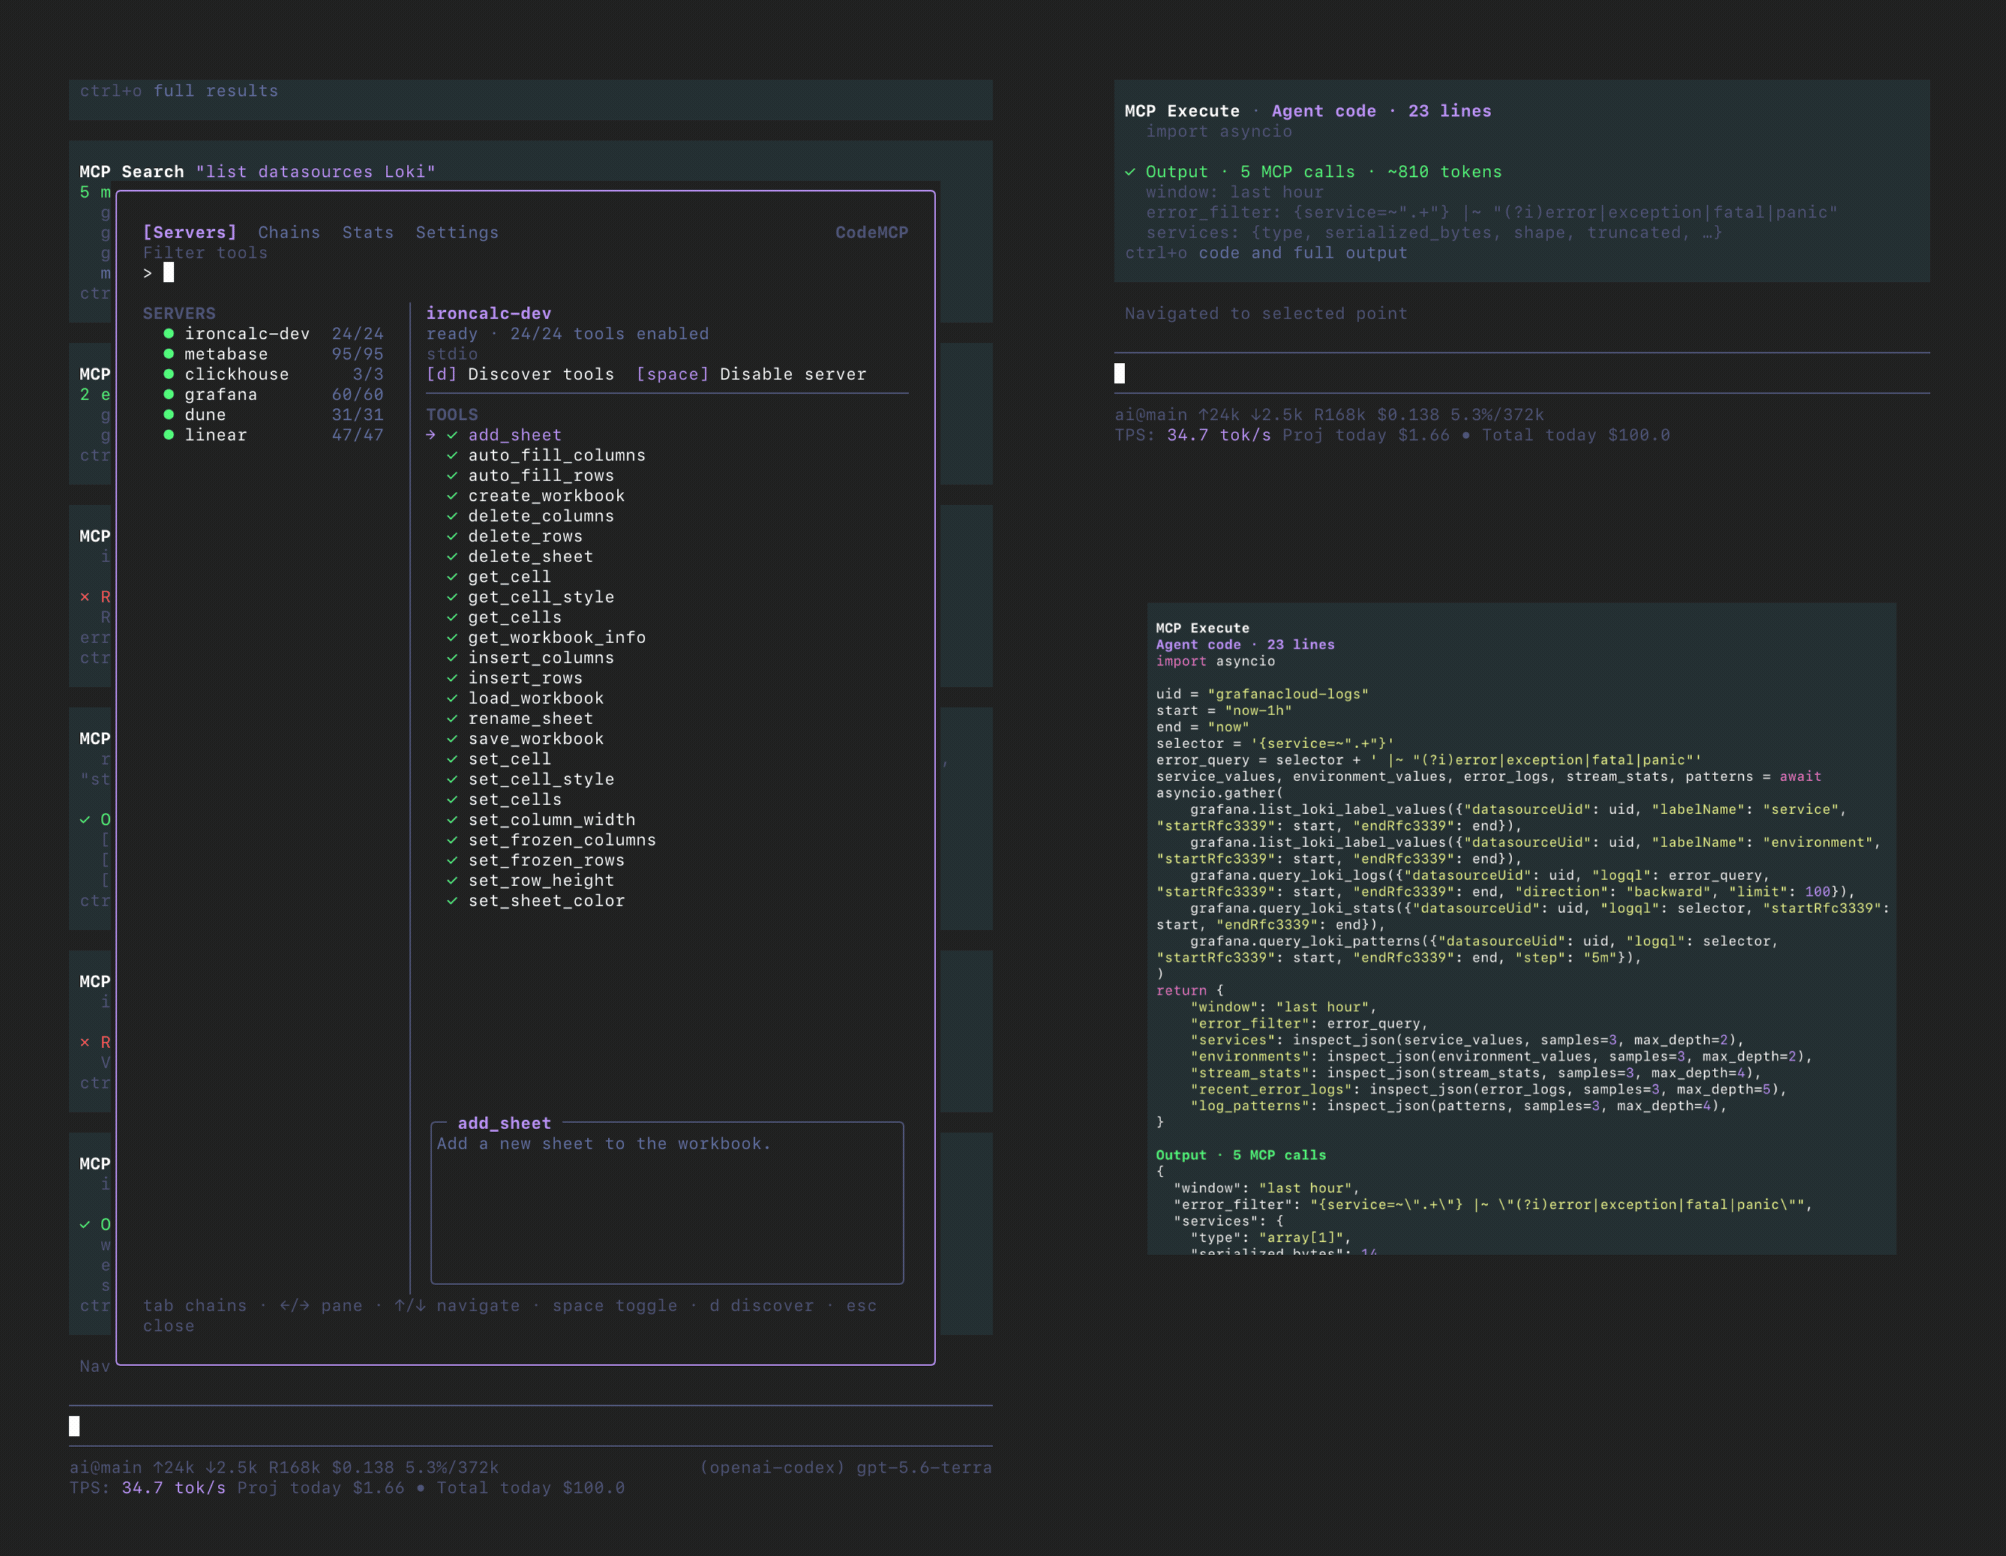The image size is (2006, 1556).
Task: Select the get_workbook_info tool name
Action: [x=557, y=638]
